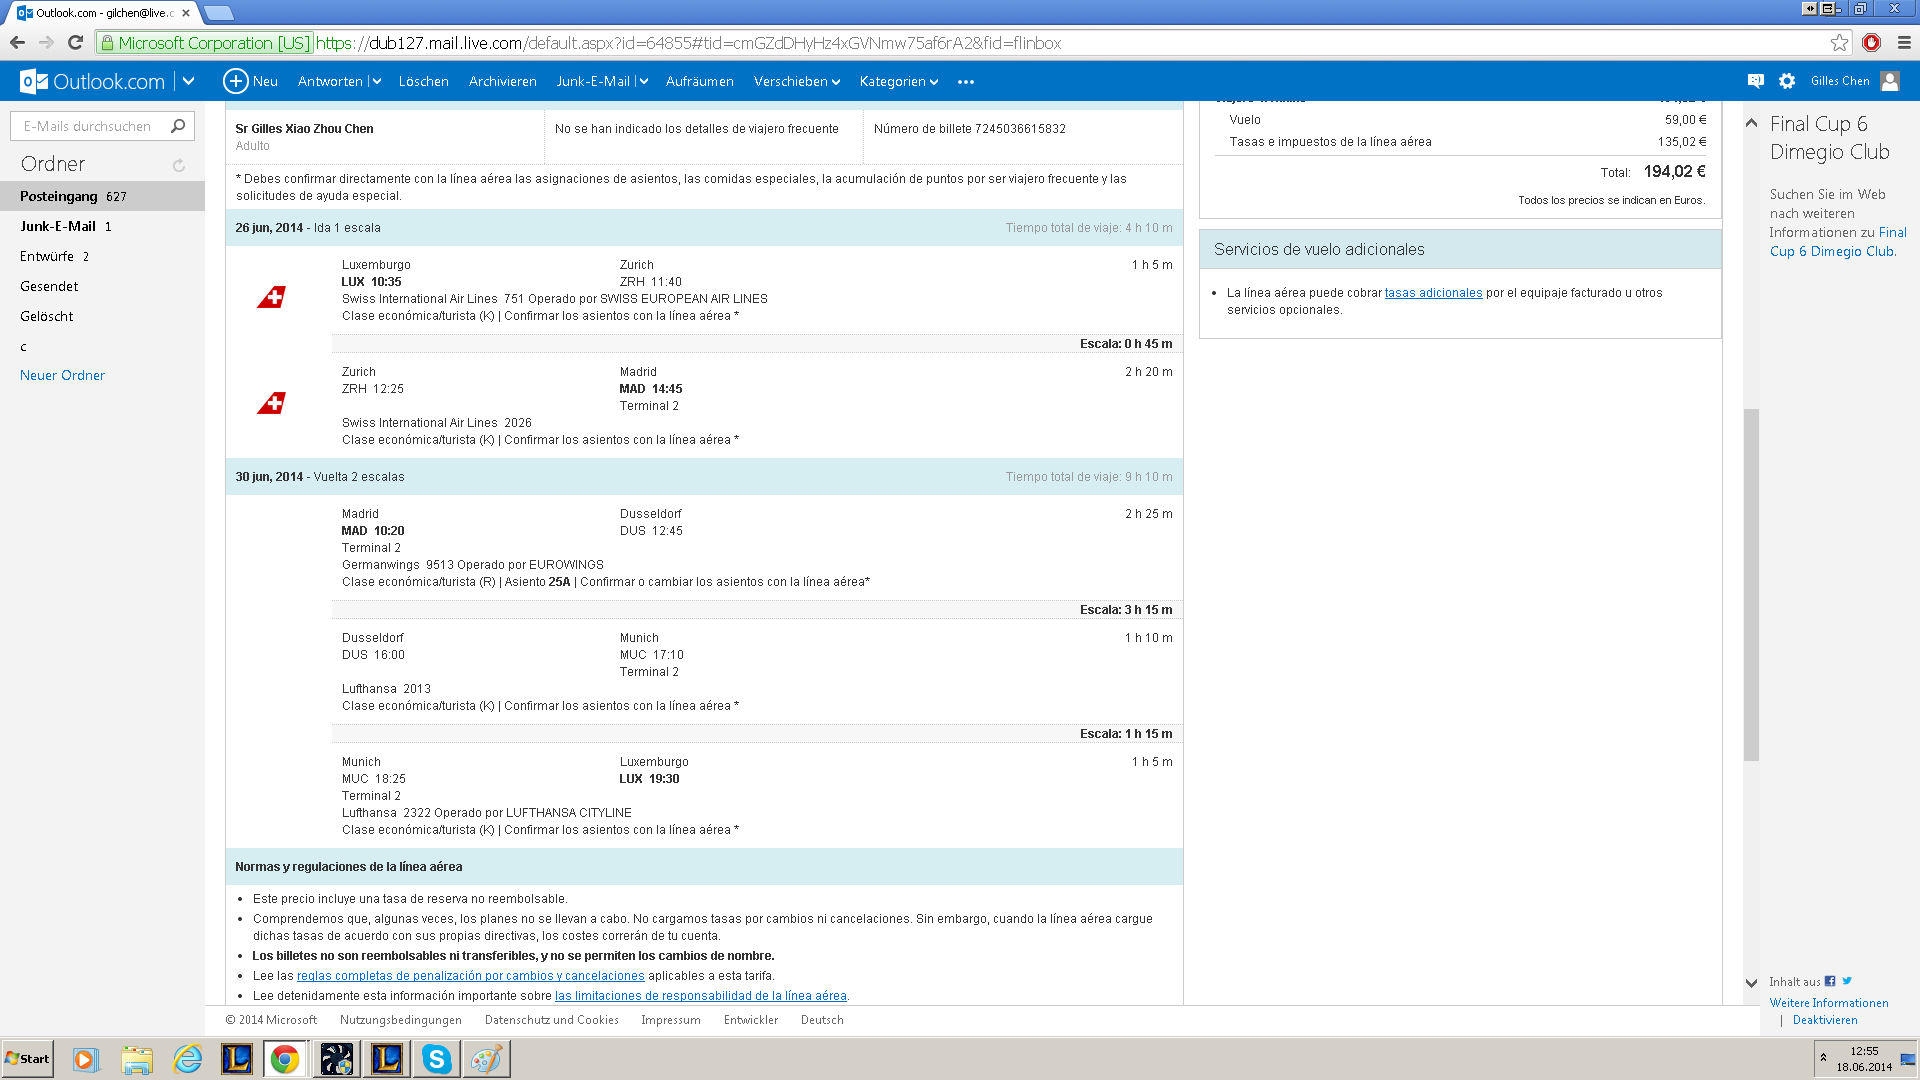The image size is (1920, 1080).
Task: Open Skype from the taskbar
Action: 436,1059
